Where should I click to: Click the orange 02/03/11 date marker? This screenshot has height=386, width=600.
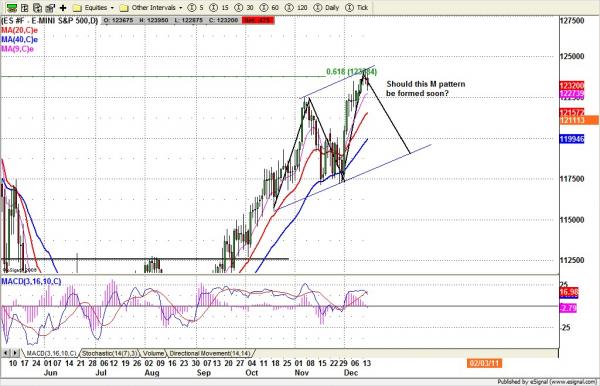coord(484,363)
